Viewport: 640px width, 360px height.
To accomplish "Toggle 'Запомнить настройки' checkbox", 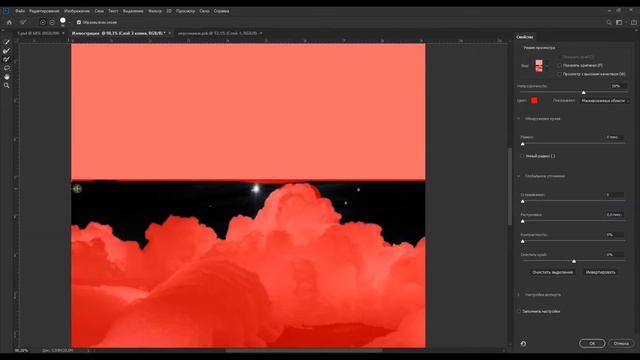I will (x=519, y=311).
